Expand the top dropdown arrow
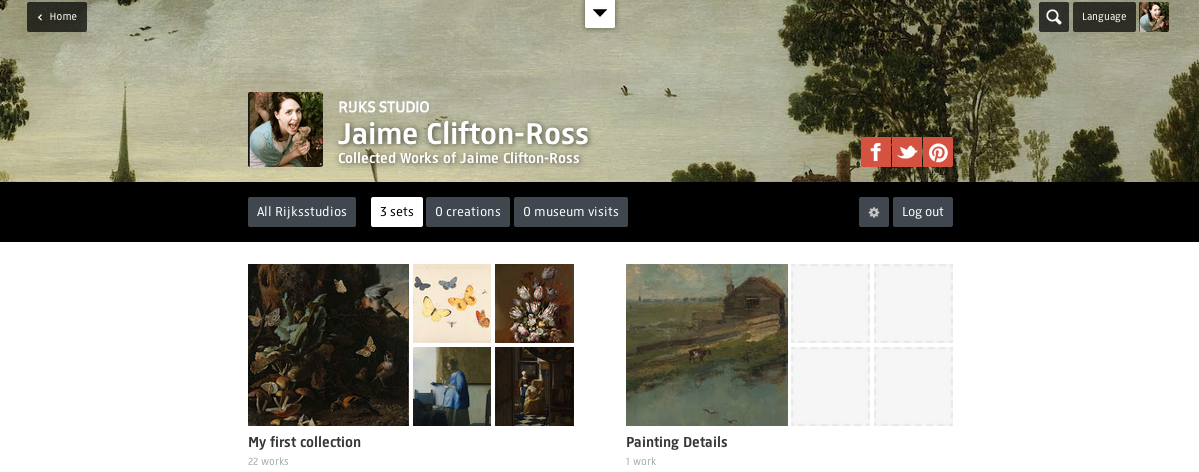The height and width of the screenshot is (472, 1199). [x=599, y=13]
